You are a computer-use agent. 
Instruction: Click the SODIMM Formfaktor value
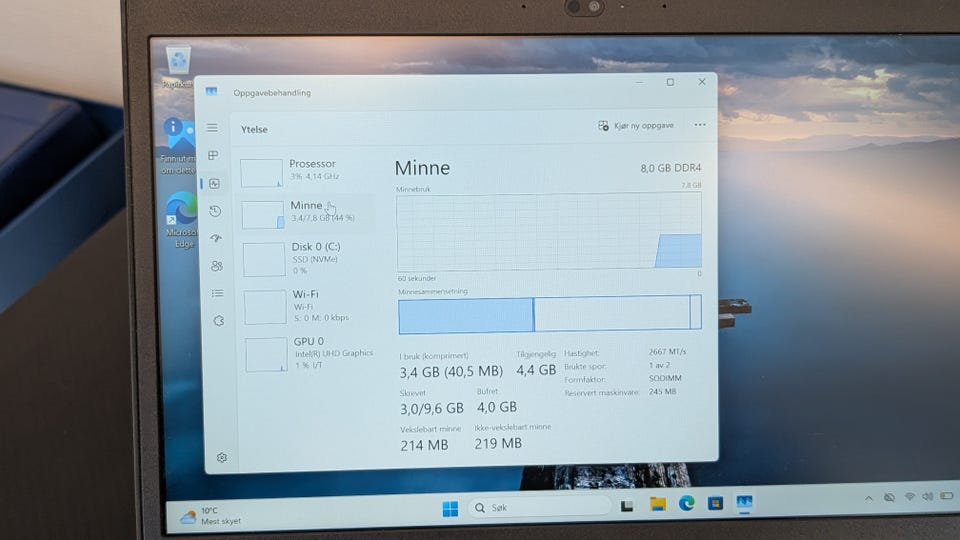point(665,378)
